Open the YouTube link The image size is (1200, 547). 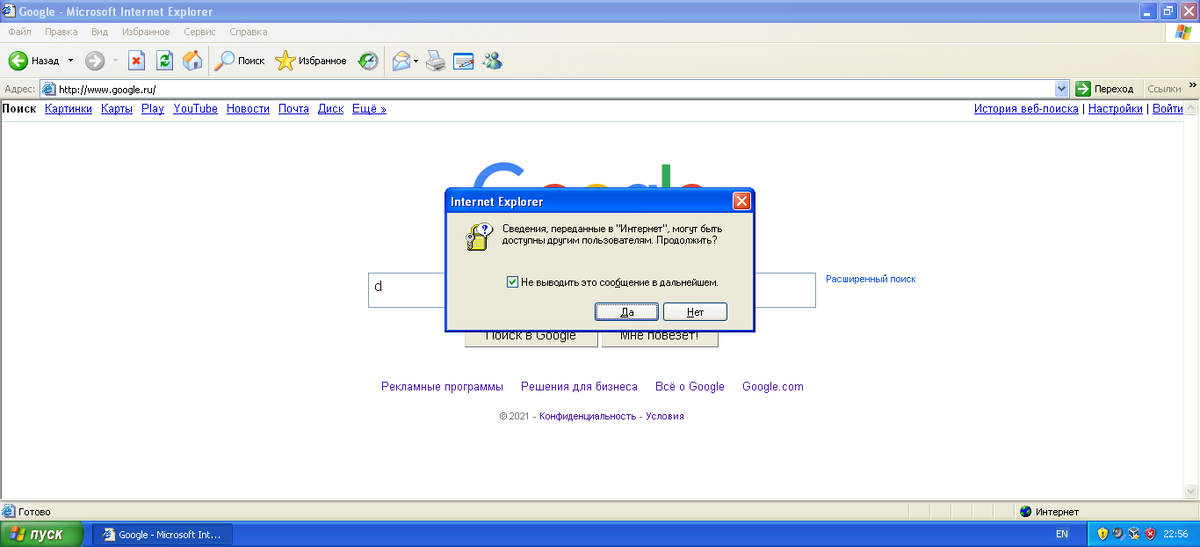point(195,109)
